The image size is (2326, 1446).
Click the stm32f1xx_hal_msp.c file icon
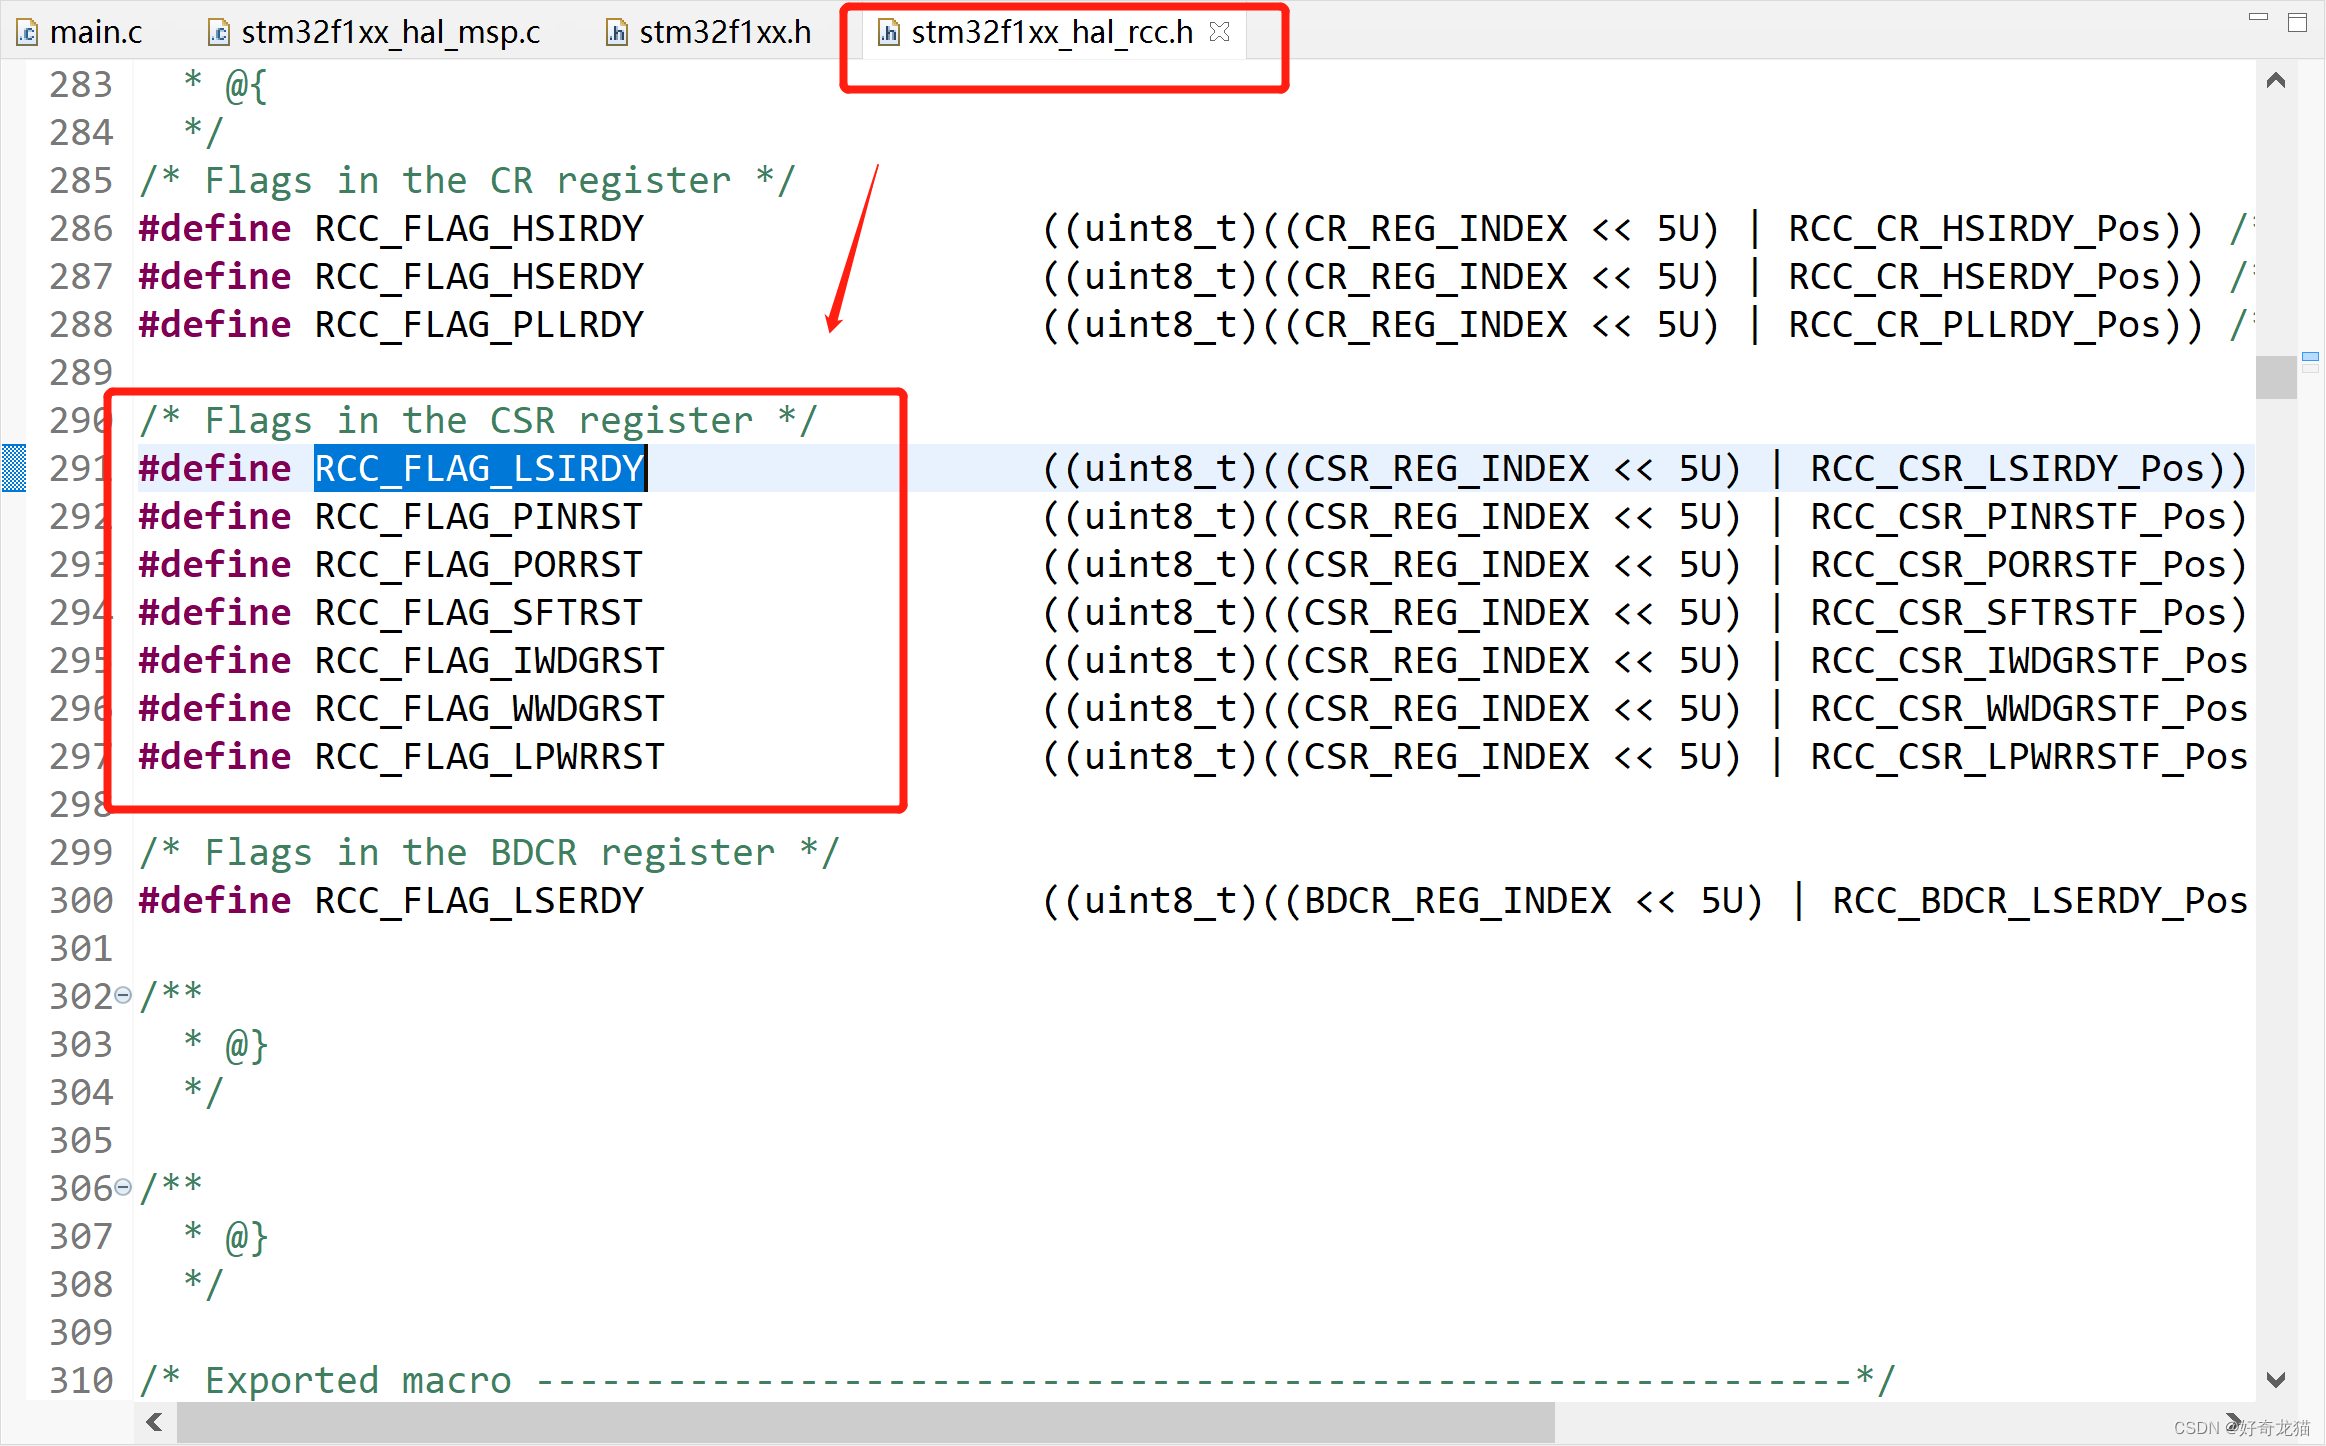coord(219,33)
